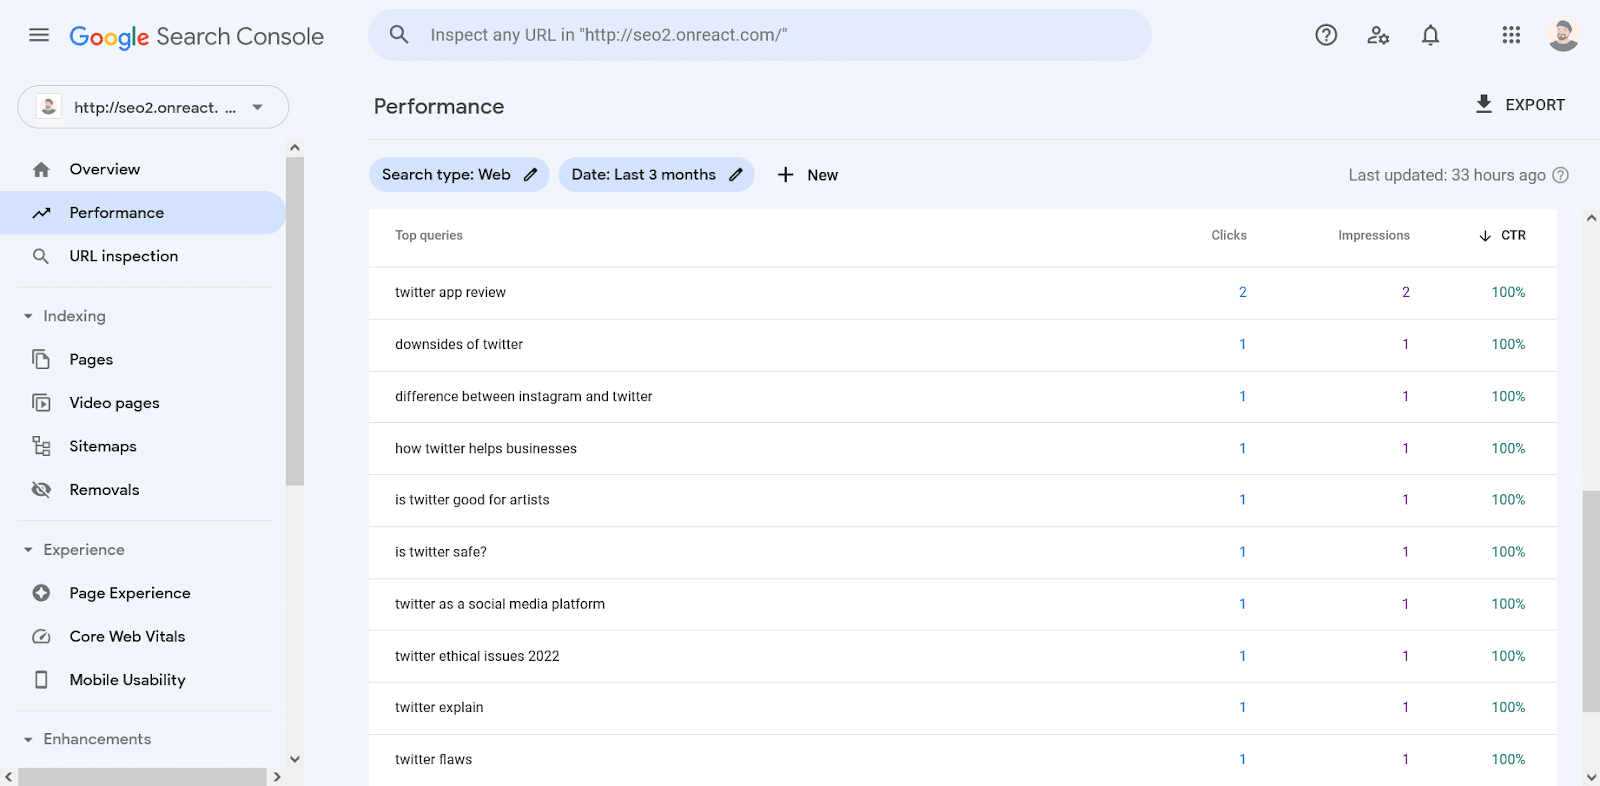
Task: Add a New filter
Action: click(808, 175)
